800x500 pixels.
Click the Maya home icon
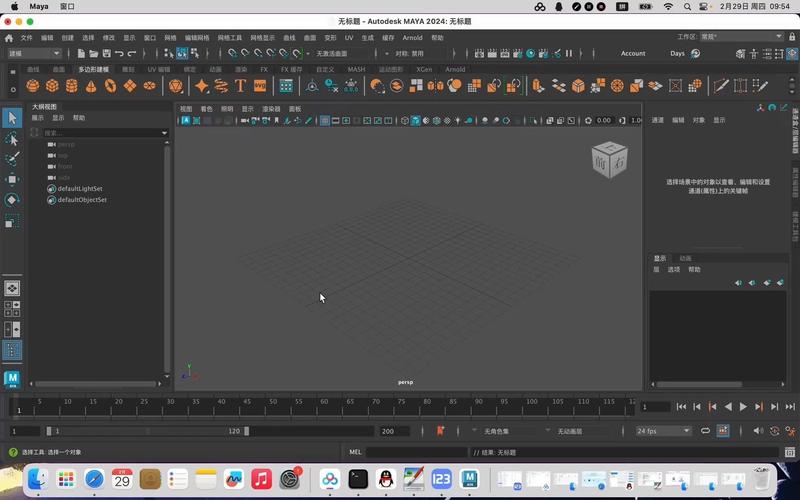point(8,38)
